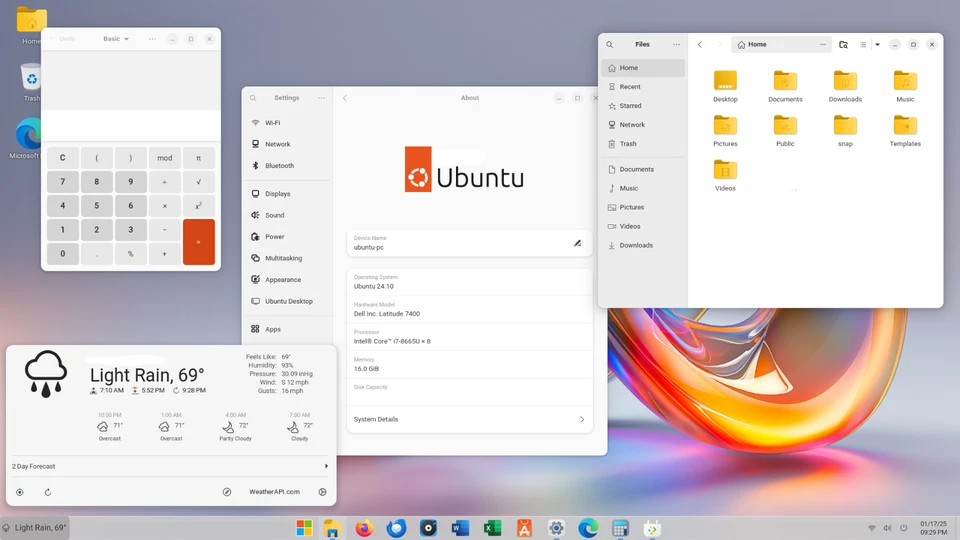
Task: Select the Videos folder icon in Files grid
Action: pyautogui.click(x=725, y=170)
